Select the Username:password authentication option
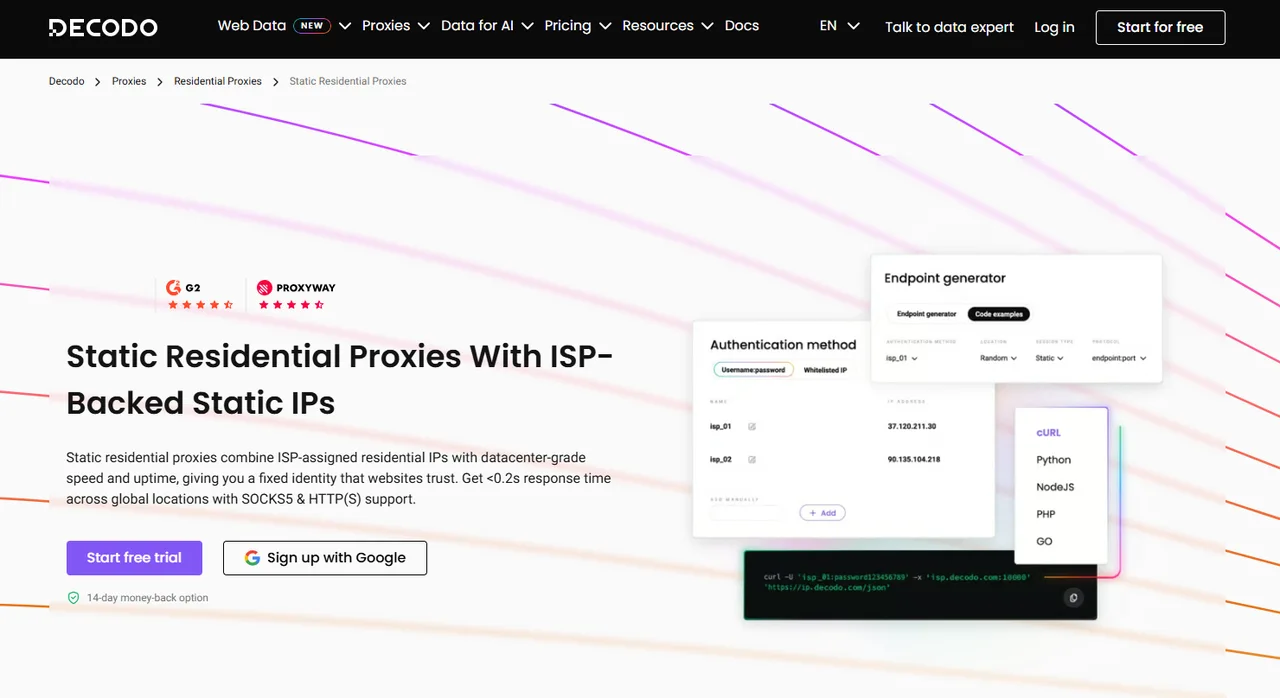The height and width of the screenshot is (698, 1280). 753,370
